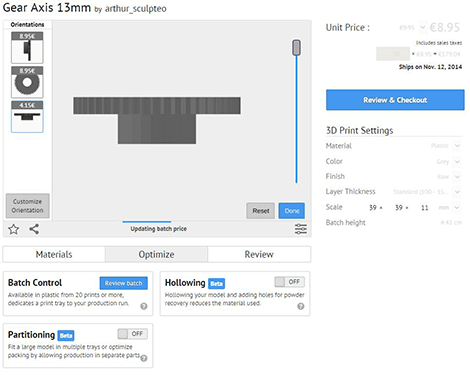This screenshot has width=470, height=385.
Task: Add model to favorites with star icon
Action: [14, 229]
